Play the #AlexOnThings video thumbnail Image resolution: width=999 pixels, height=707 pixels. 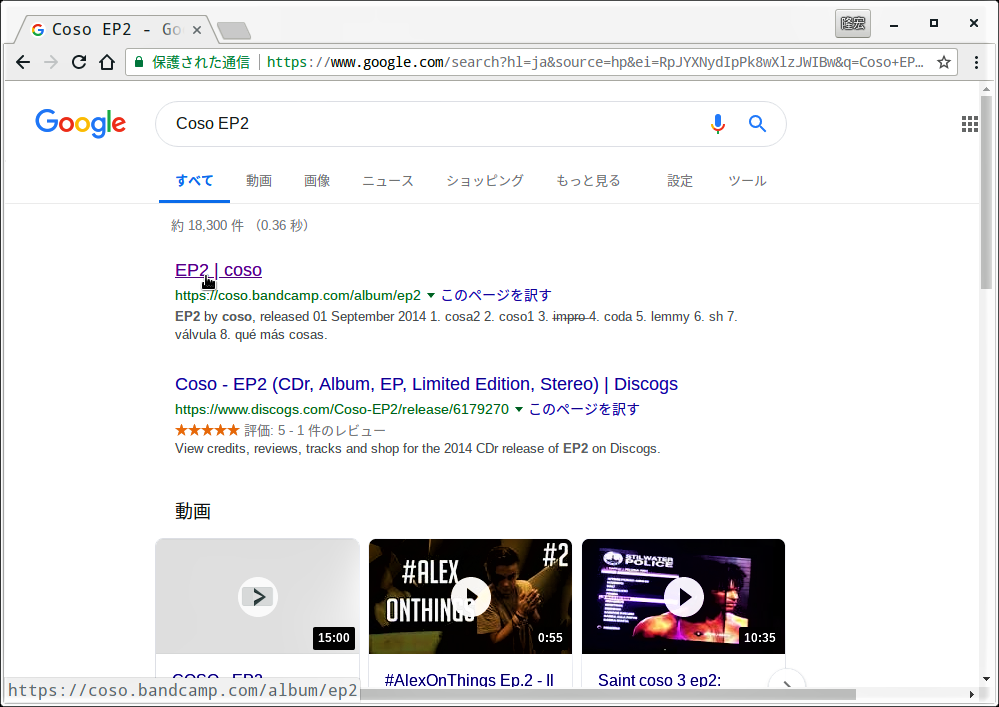click(470, 596)
